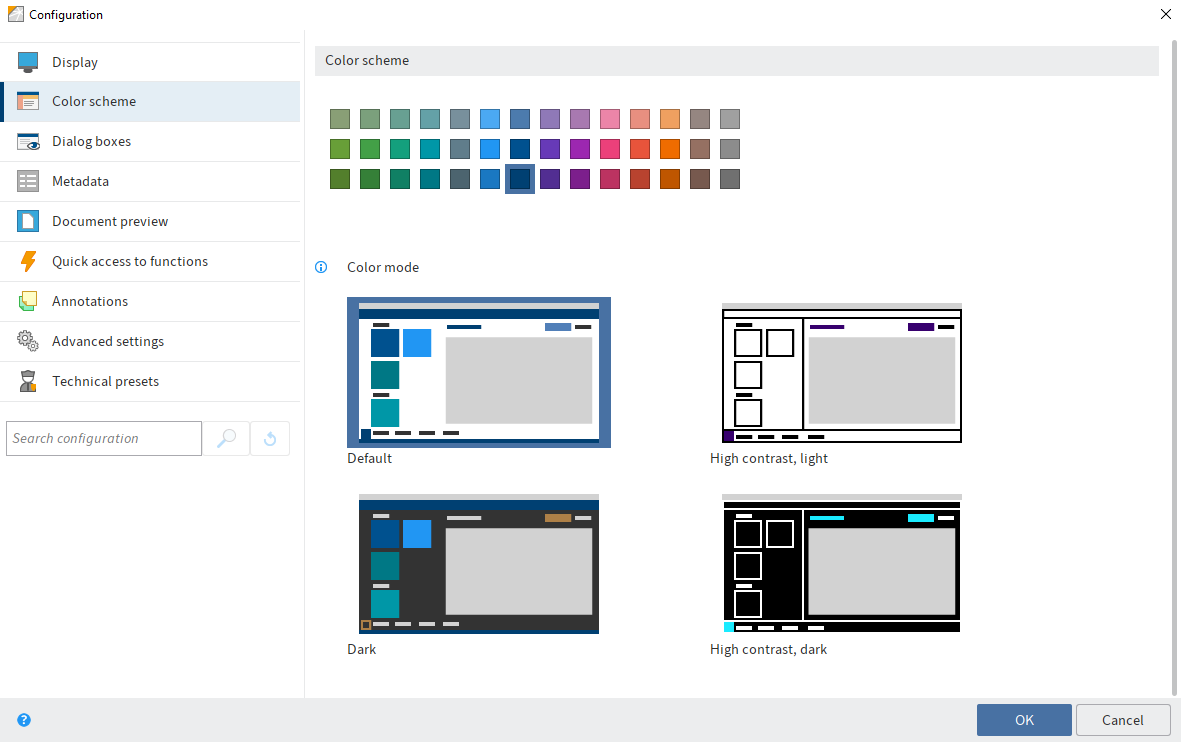Click the Display monitor icon
The width and height of the screenshot is (1181, 742).
pos(28,62)
